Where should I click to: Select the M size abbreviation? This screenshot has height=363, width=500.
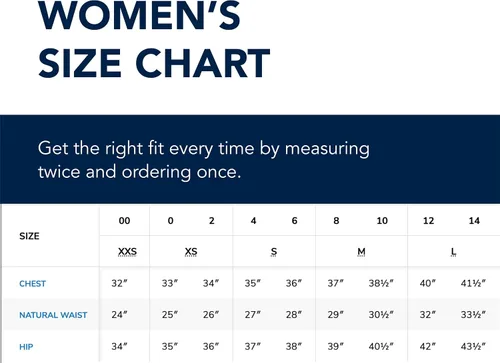point(361,252)
